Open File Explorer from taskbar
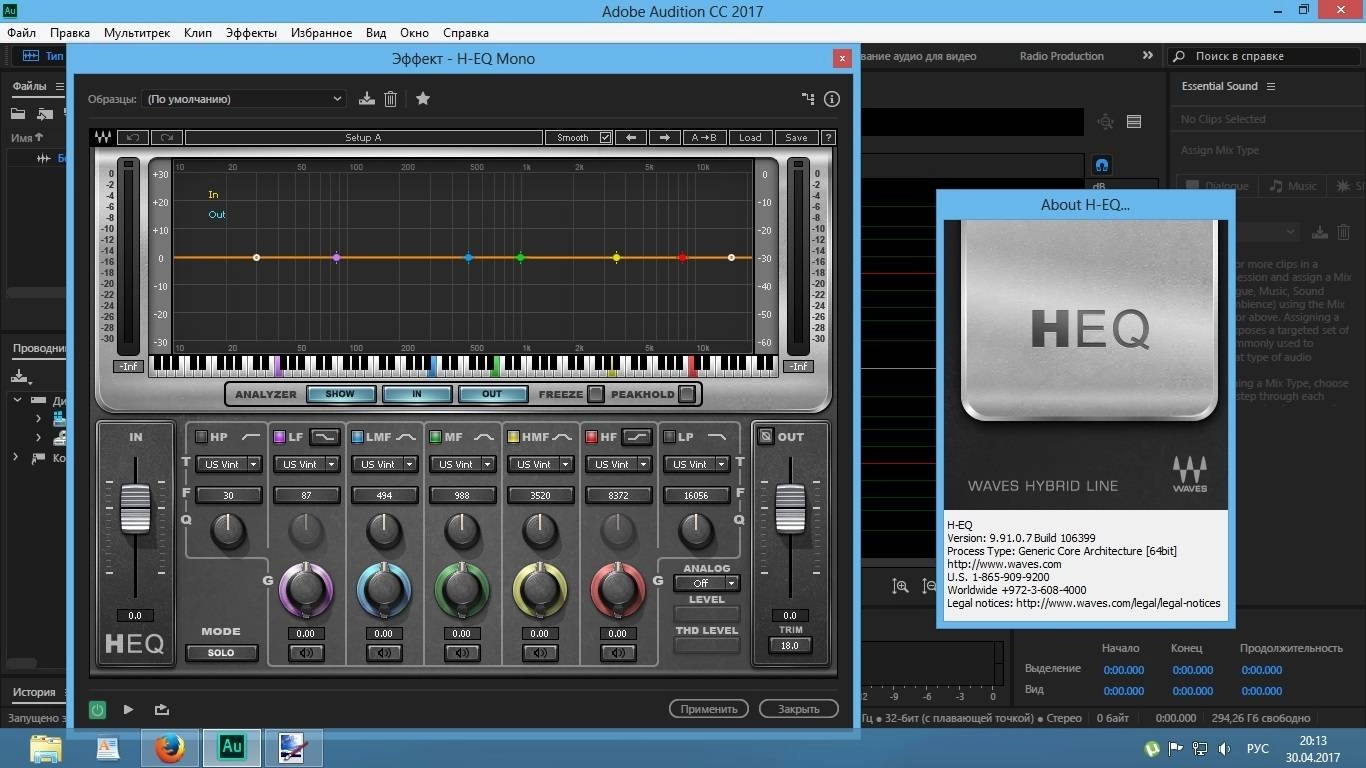This screenshot has height=768, width=1366. click(x=45, y=747)
